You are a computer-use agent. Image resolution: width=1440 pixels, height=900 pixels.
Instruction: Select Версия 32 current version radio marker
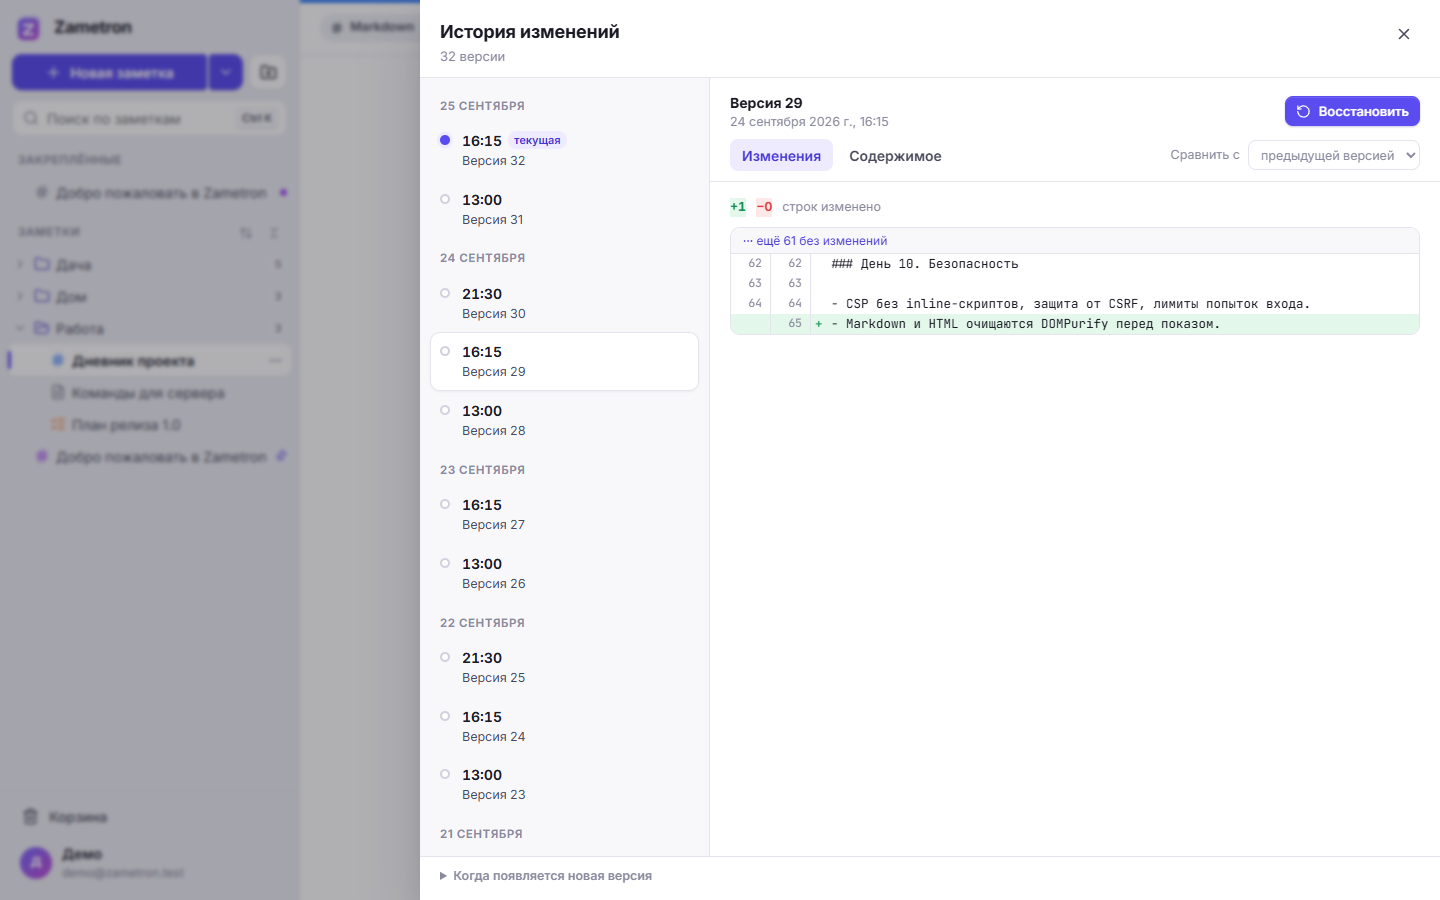coord(445,140)
